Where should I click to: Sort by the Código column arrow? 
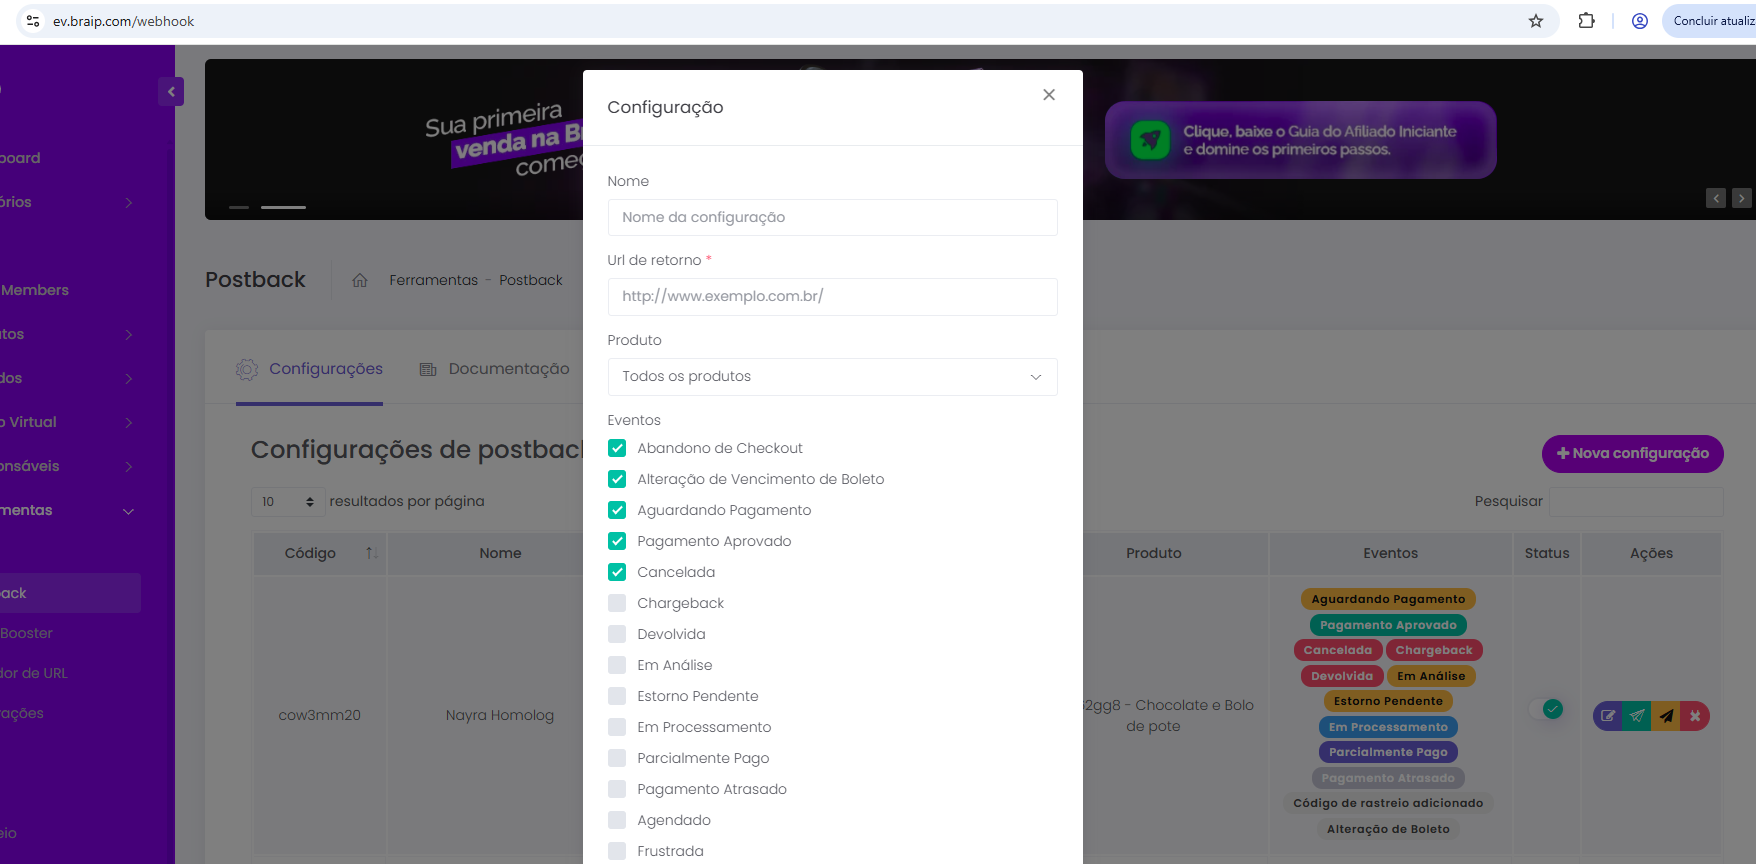(371, 553)
